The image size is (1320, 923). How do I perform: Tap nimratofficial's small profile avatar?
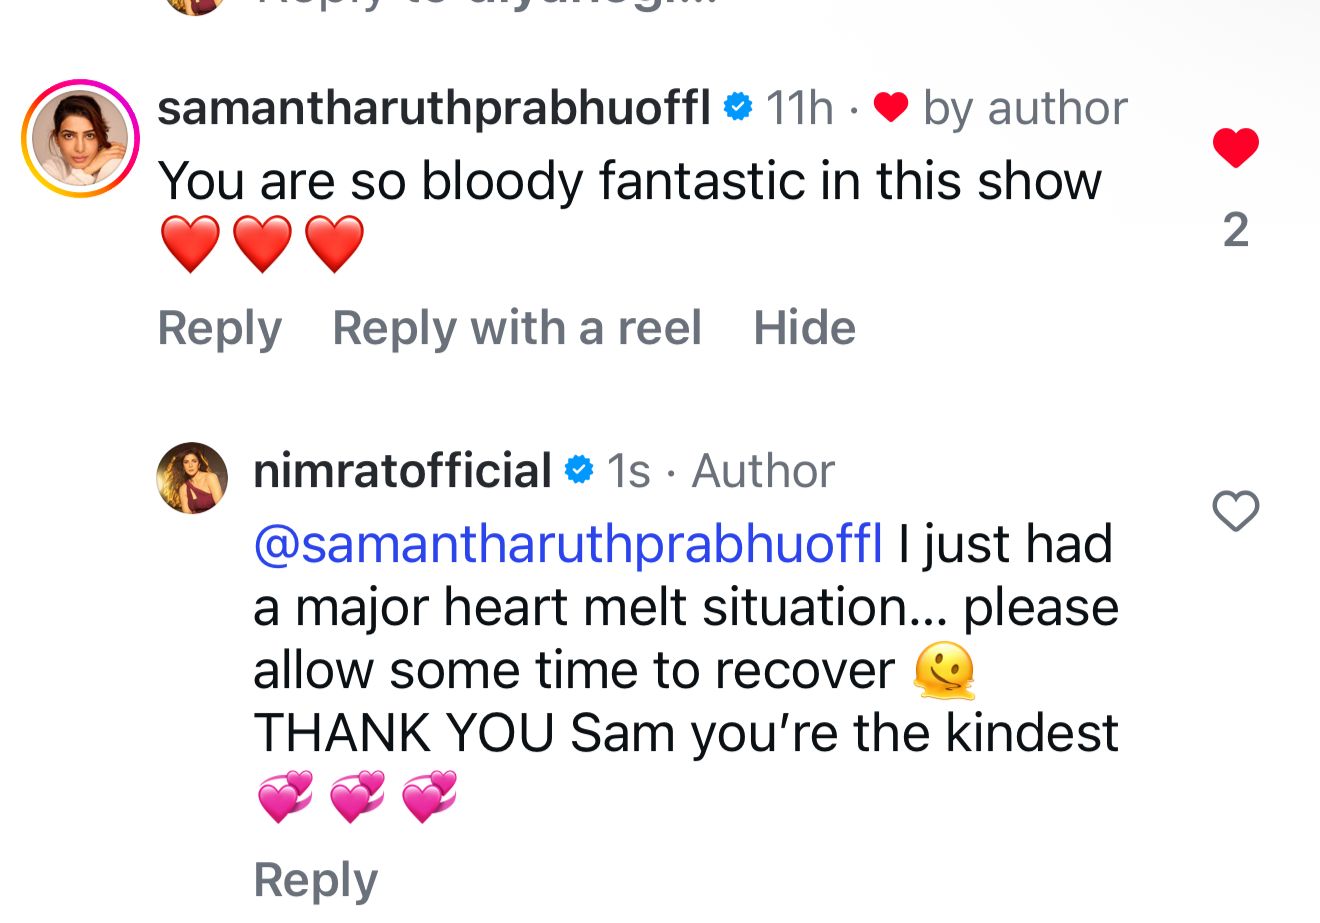point(192,478)
